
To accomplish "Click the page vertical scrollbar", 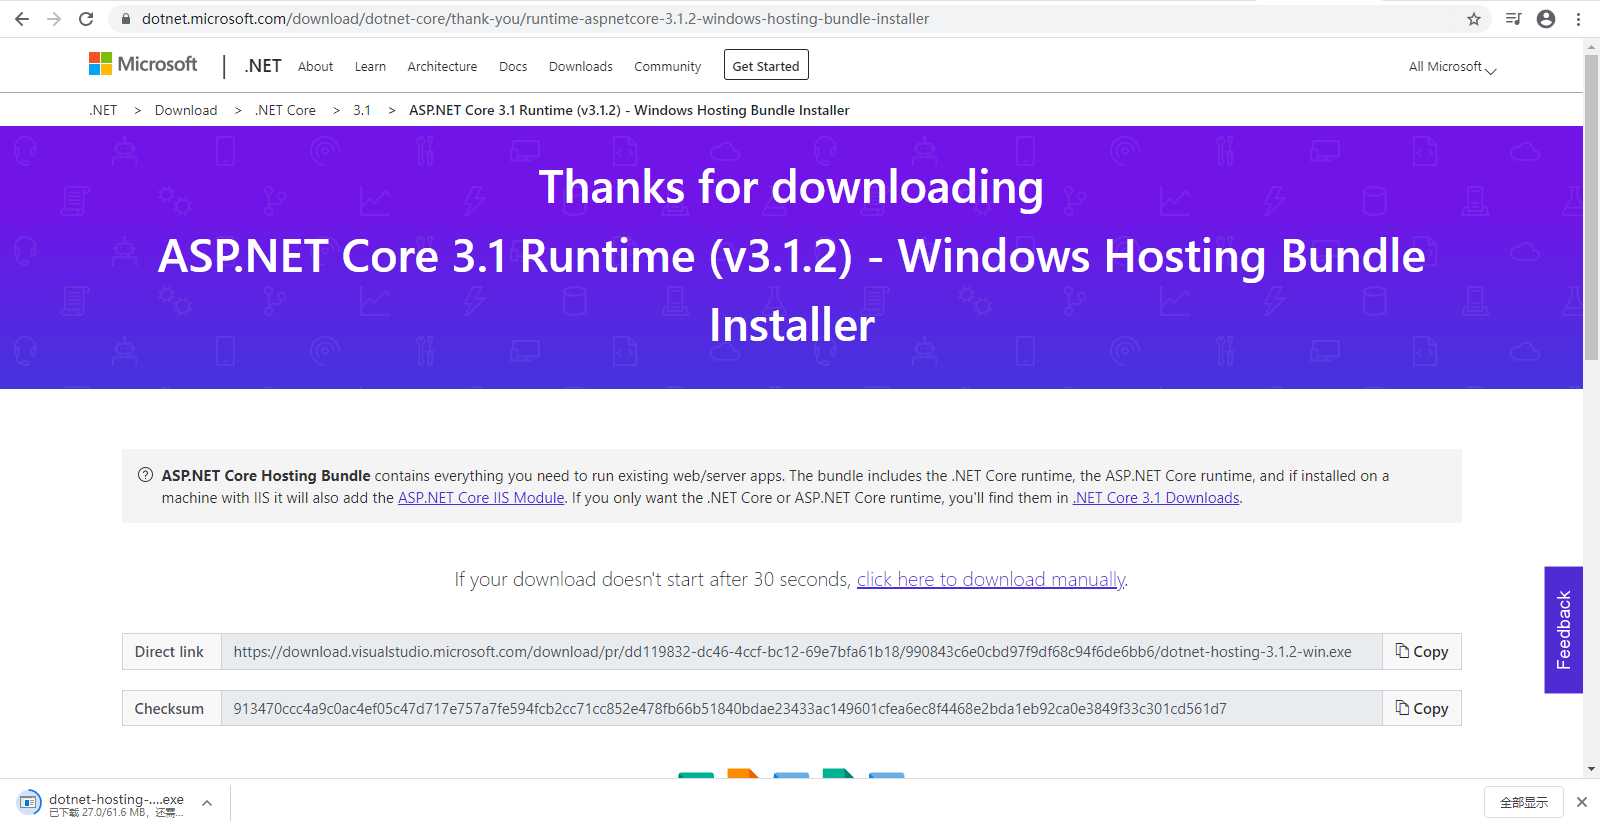I will (x=1591, y=208).
